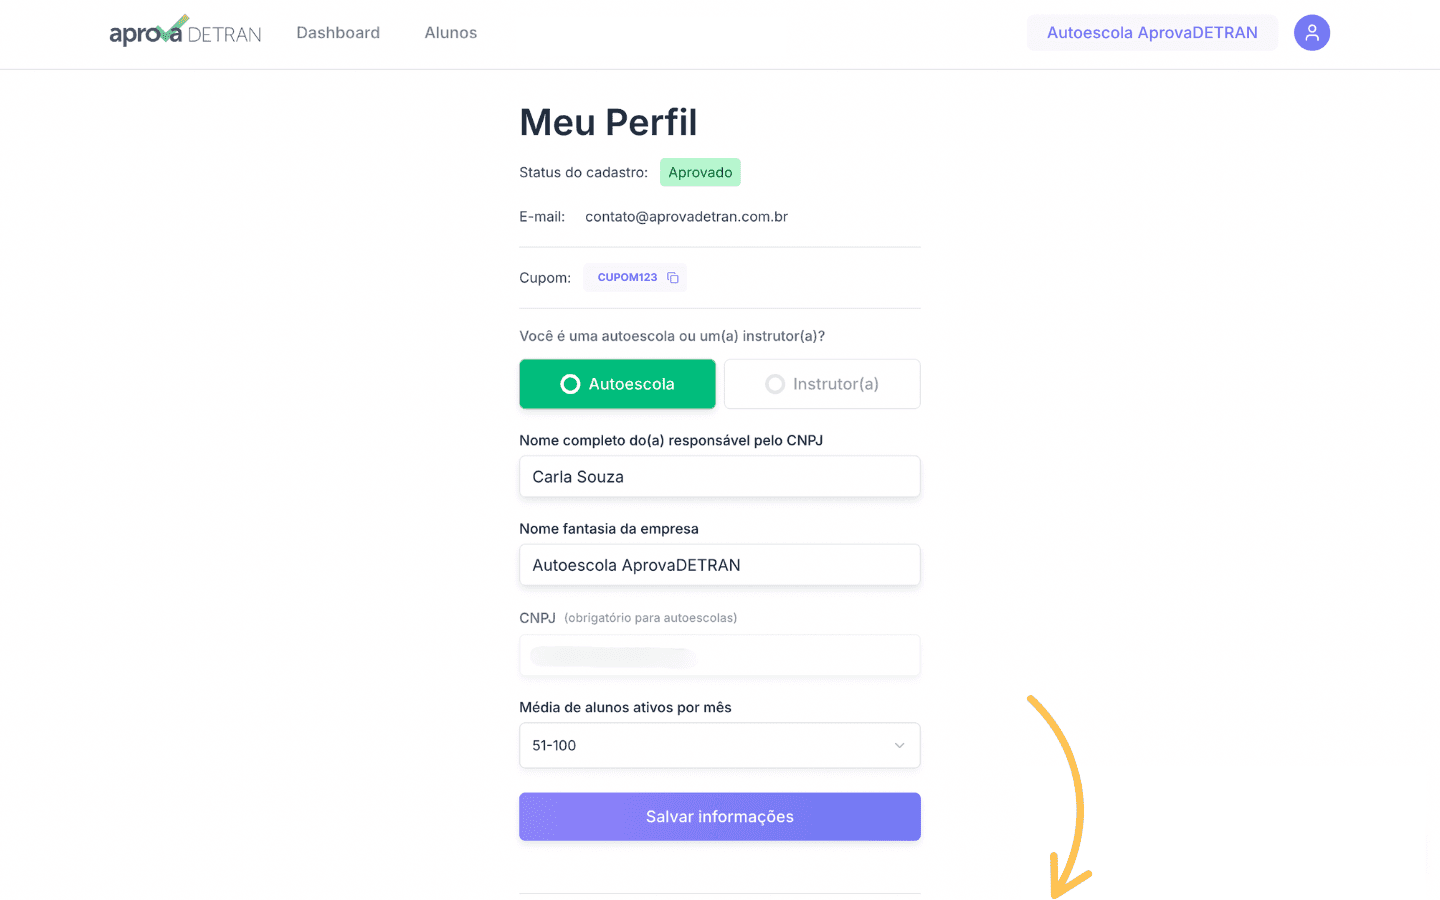Click the Autoescola radio circle

click(x=570, y=384)
